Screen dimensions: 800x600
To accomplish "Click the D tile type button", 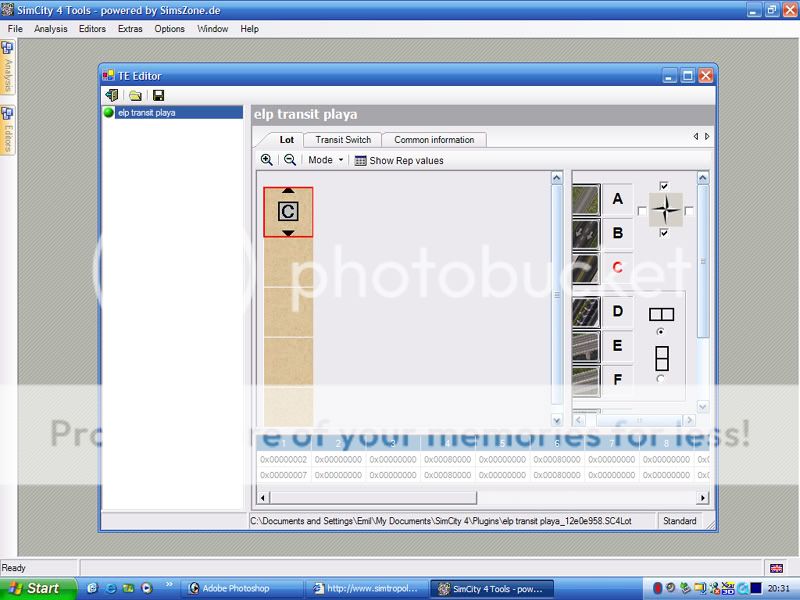I will [617, 312].
